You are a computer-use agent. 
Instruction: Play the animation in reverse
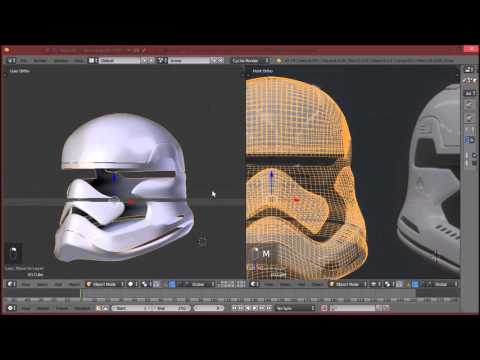(x=248, y=308)
